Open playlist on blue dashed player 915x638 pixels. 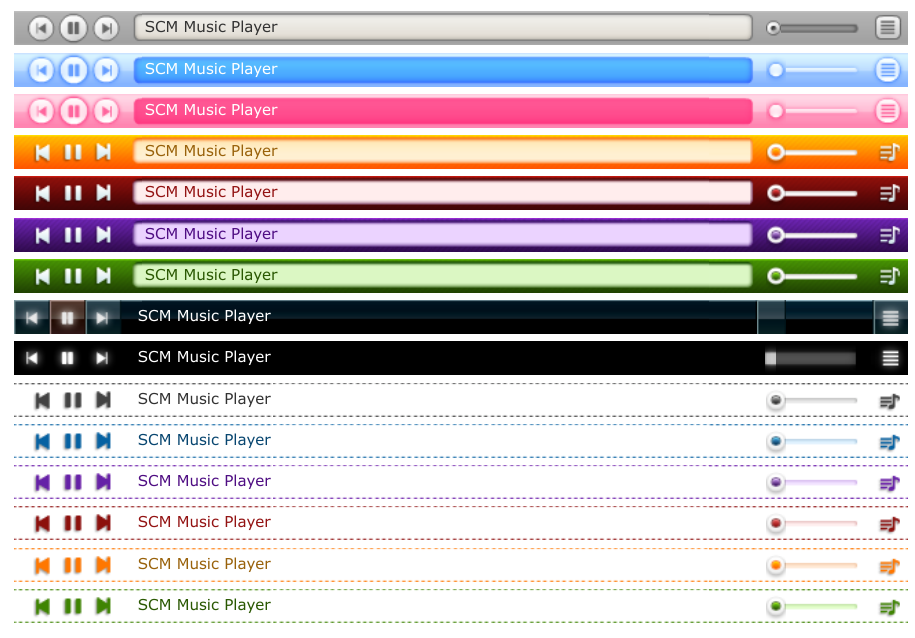890,442
